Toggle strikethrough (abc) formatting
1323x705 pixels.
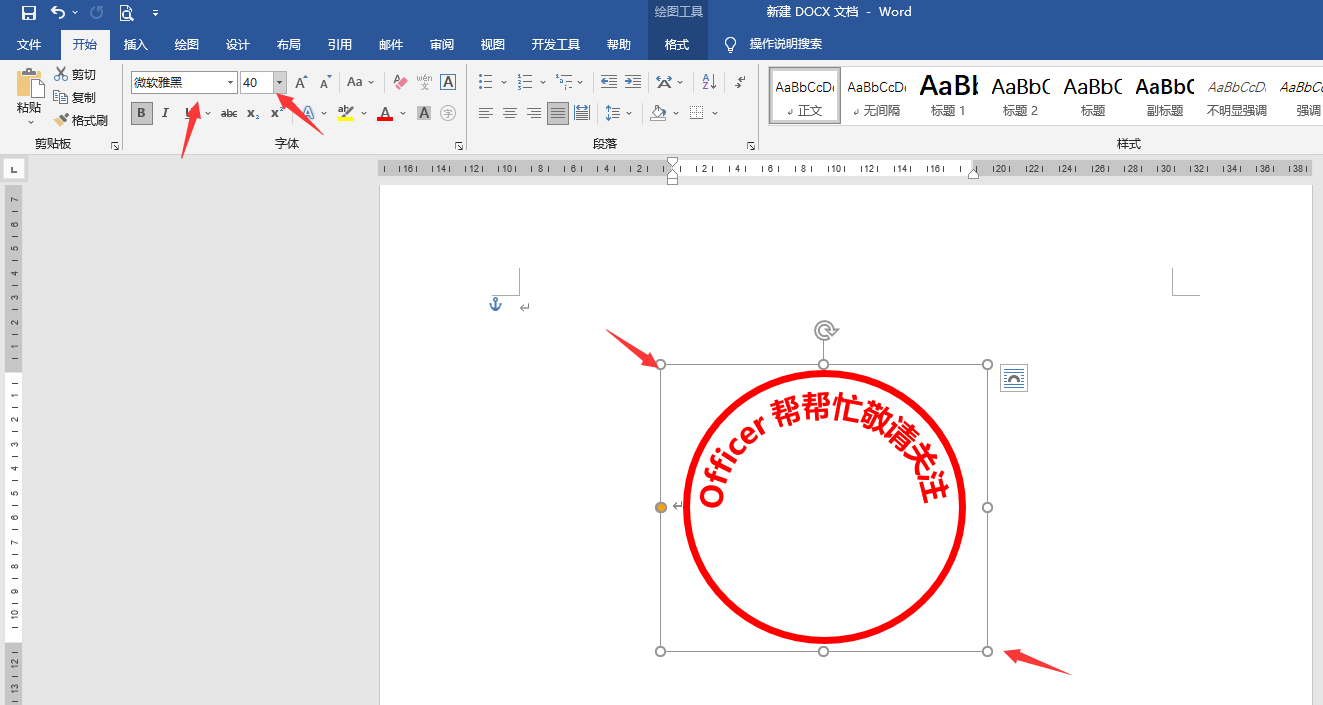229,113
